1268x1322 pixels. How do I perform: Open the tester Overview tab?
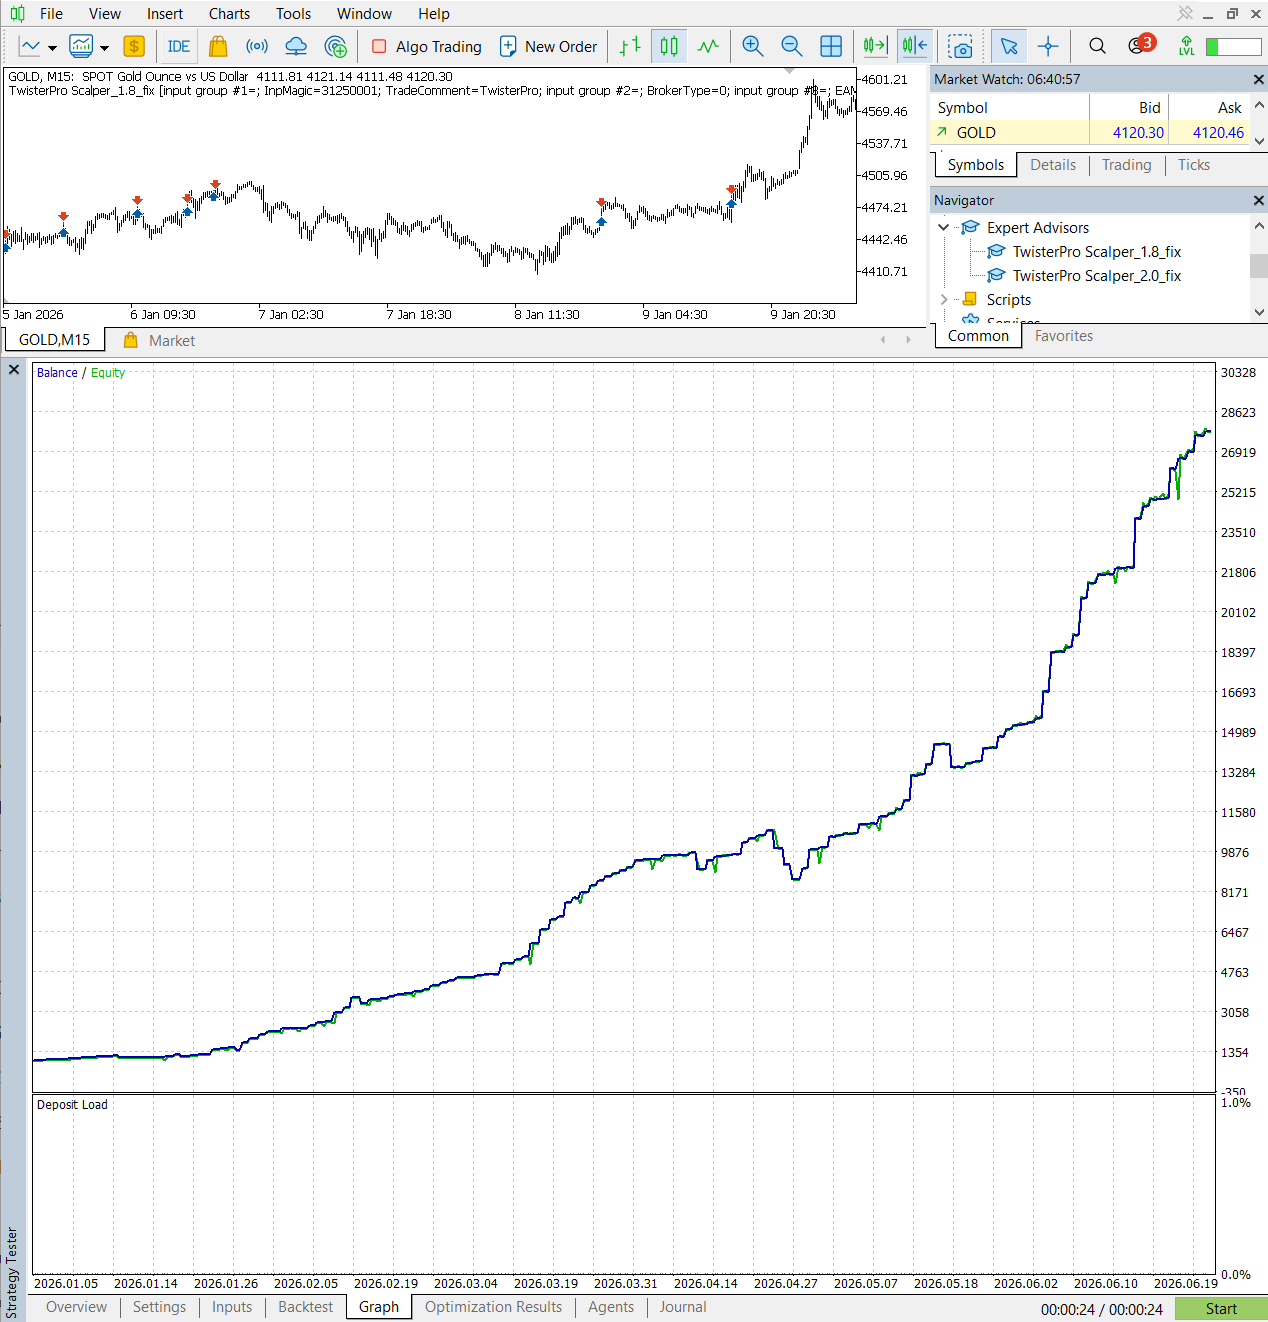pos(76,1307)
